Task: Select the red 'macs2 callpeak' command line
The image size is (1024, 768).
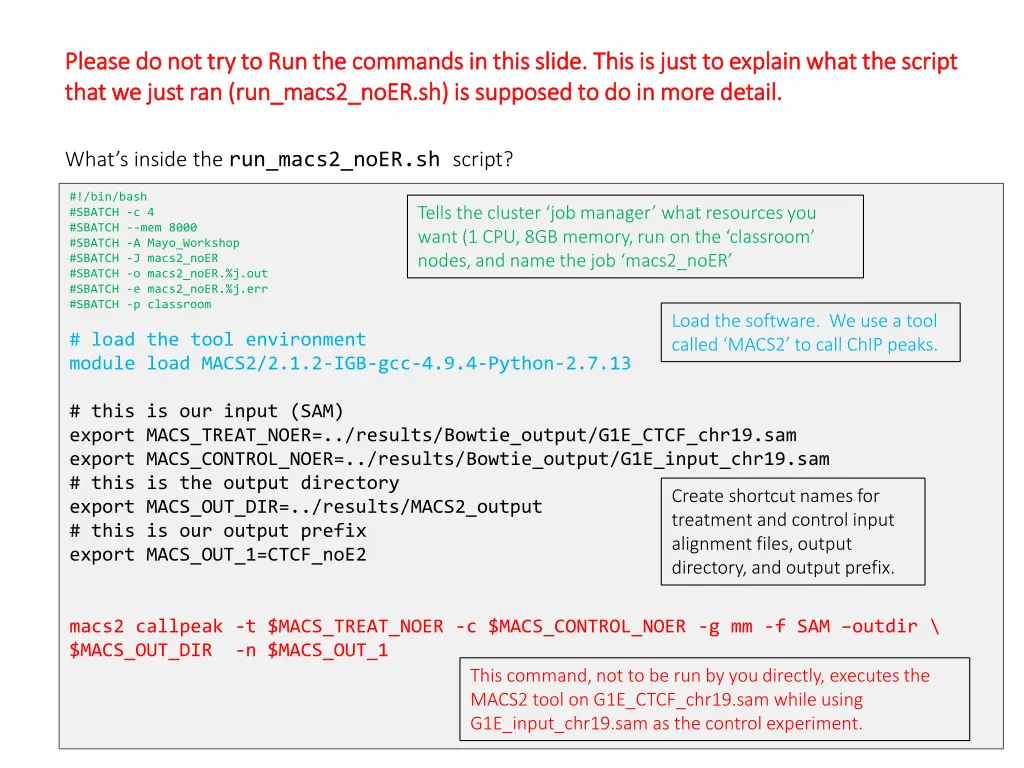Action: coord(504,627)
